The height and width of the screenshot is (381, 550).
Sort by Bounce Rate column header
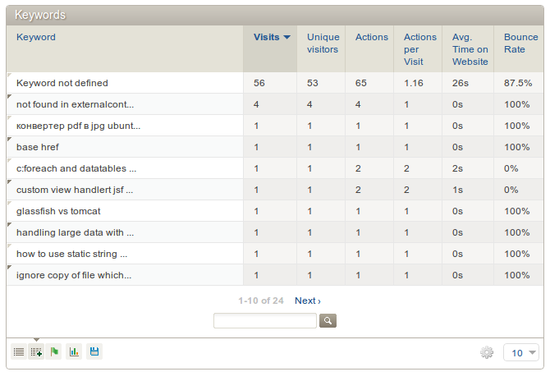click(521, 43)
